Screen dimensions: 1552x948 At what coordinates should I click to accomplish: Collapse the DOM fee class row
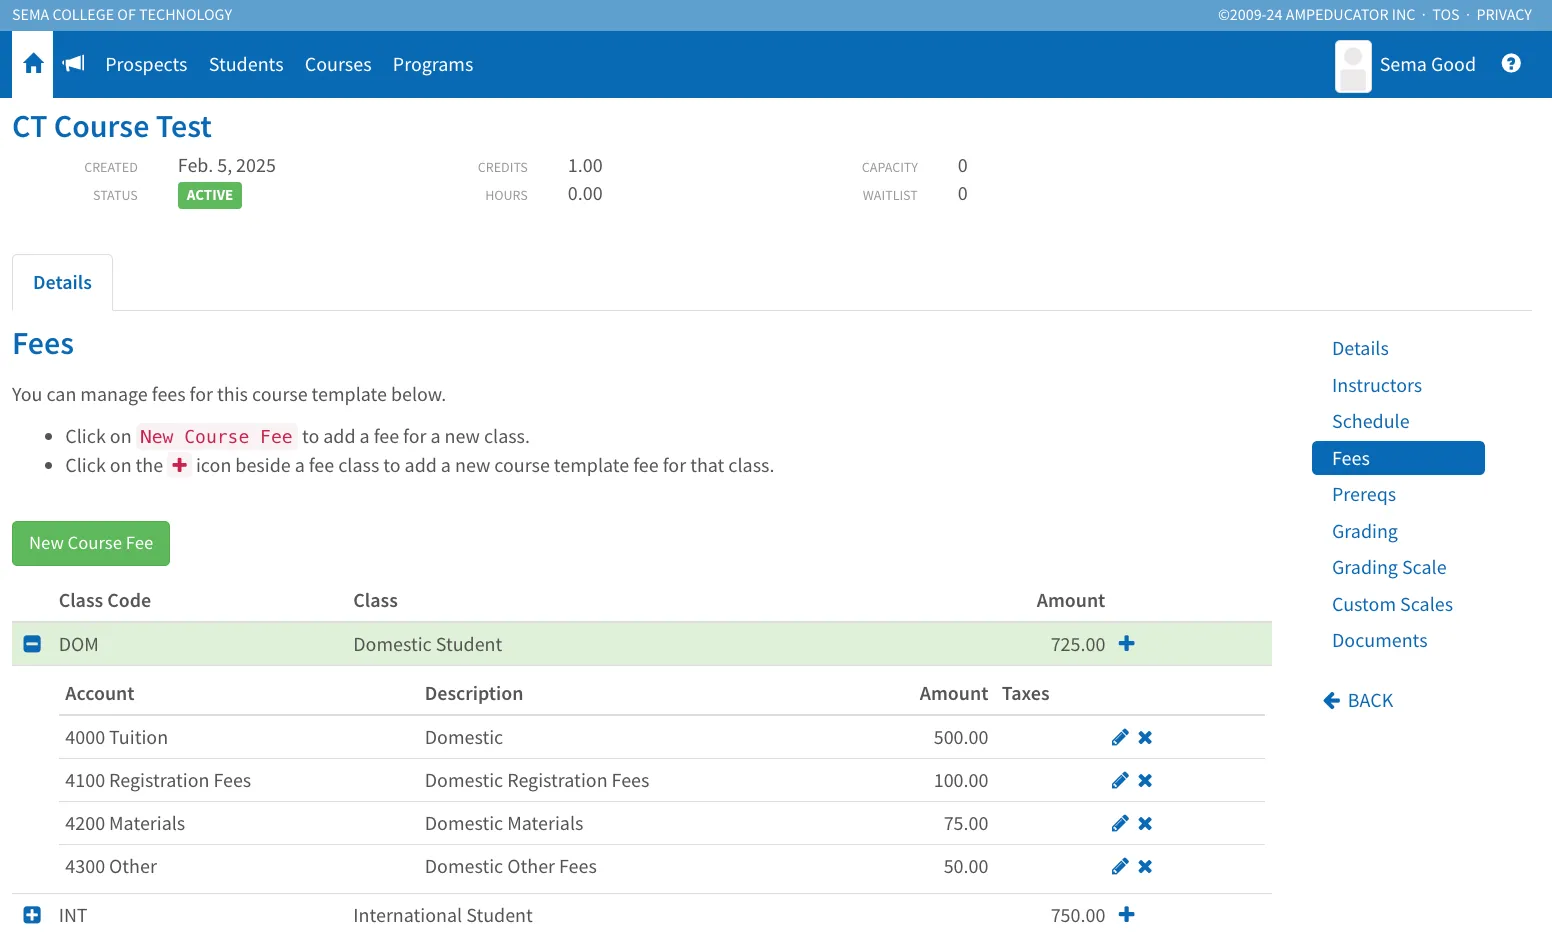[x=32, y=644]
